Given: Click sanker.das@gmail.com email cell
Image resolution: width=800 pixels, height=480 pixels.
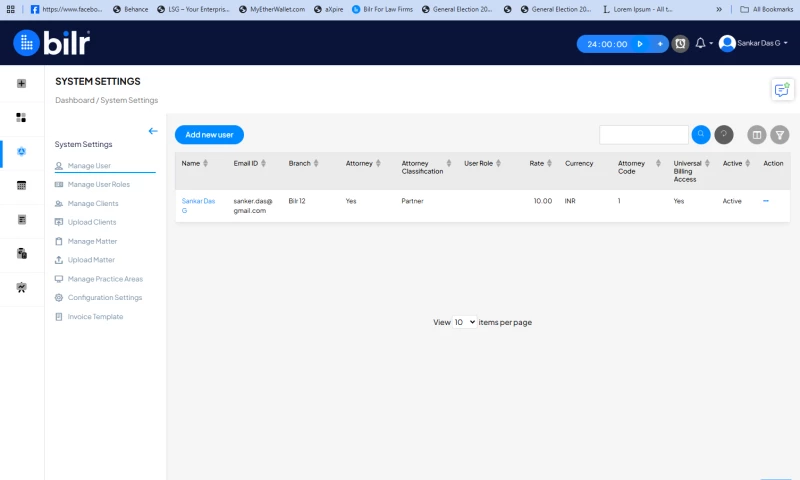Looking at the screenshot, I should click(x=253, y=206).
